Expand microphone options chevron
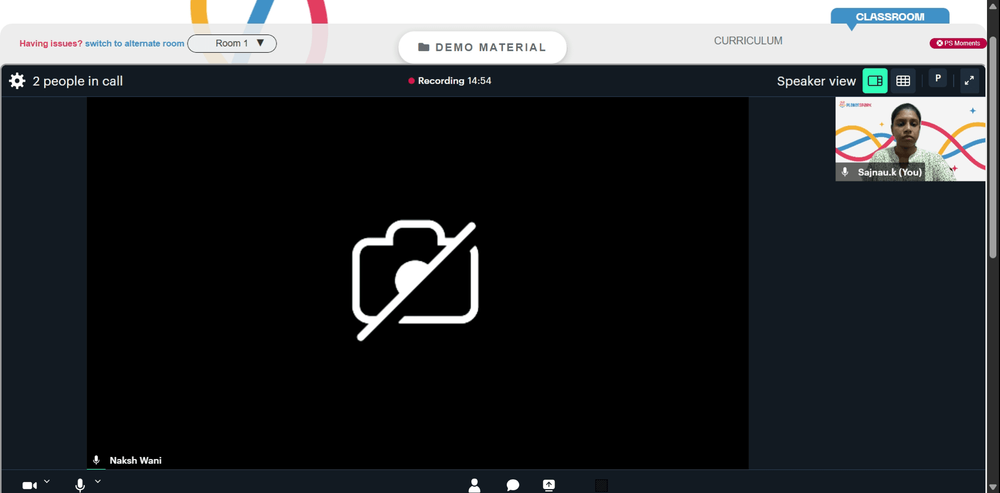This screenshot has width=1000, height=493. point(98,482)
